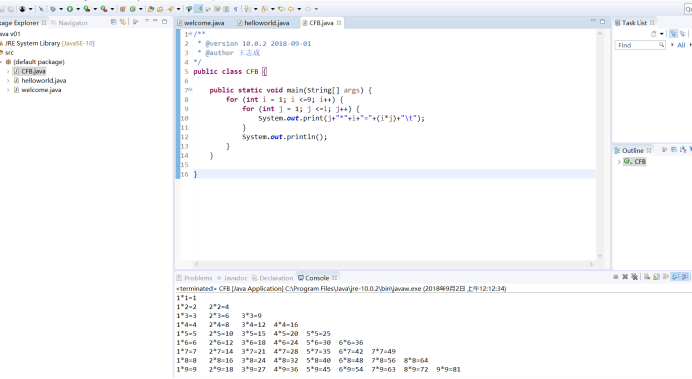Screen dimensions: 692x379
Task: Click the Coverage run icon in toolbar
Action: (87, 9)
